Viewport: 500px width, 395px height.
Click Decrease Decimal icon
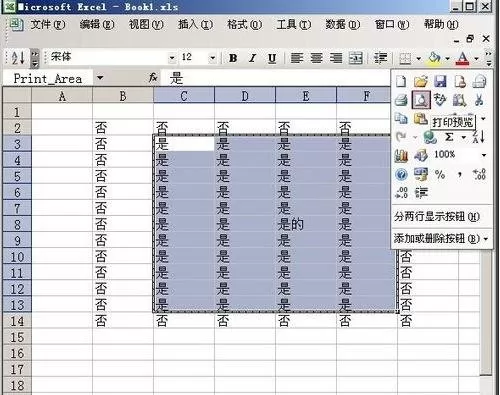point(401,193)
